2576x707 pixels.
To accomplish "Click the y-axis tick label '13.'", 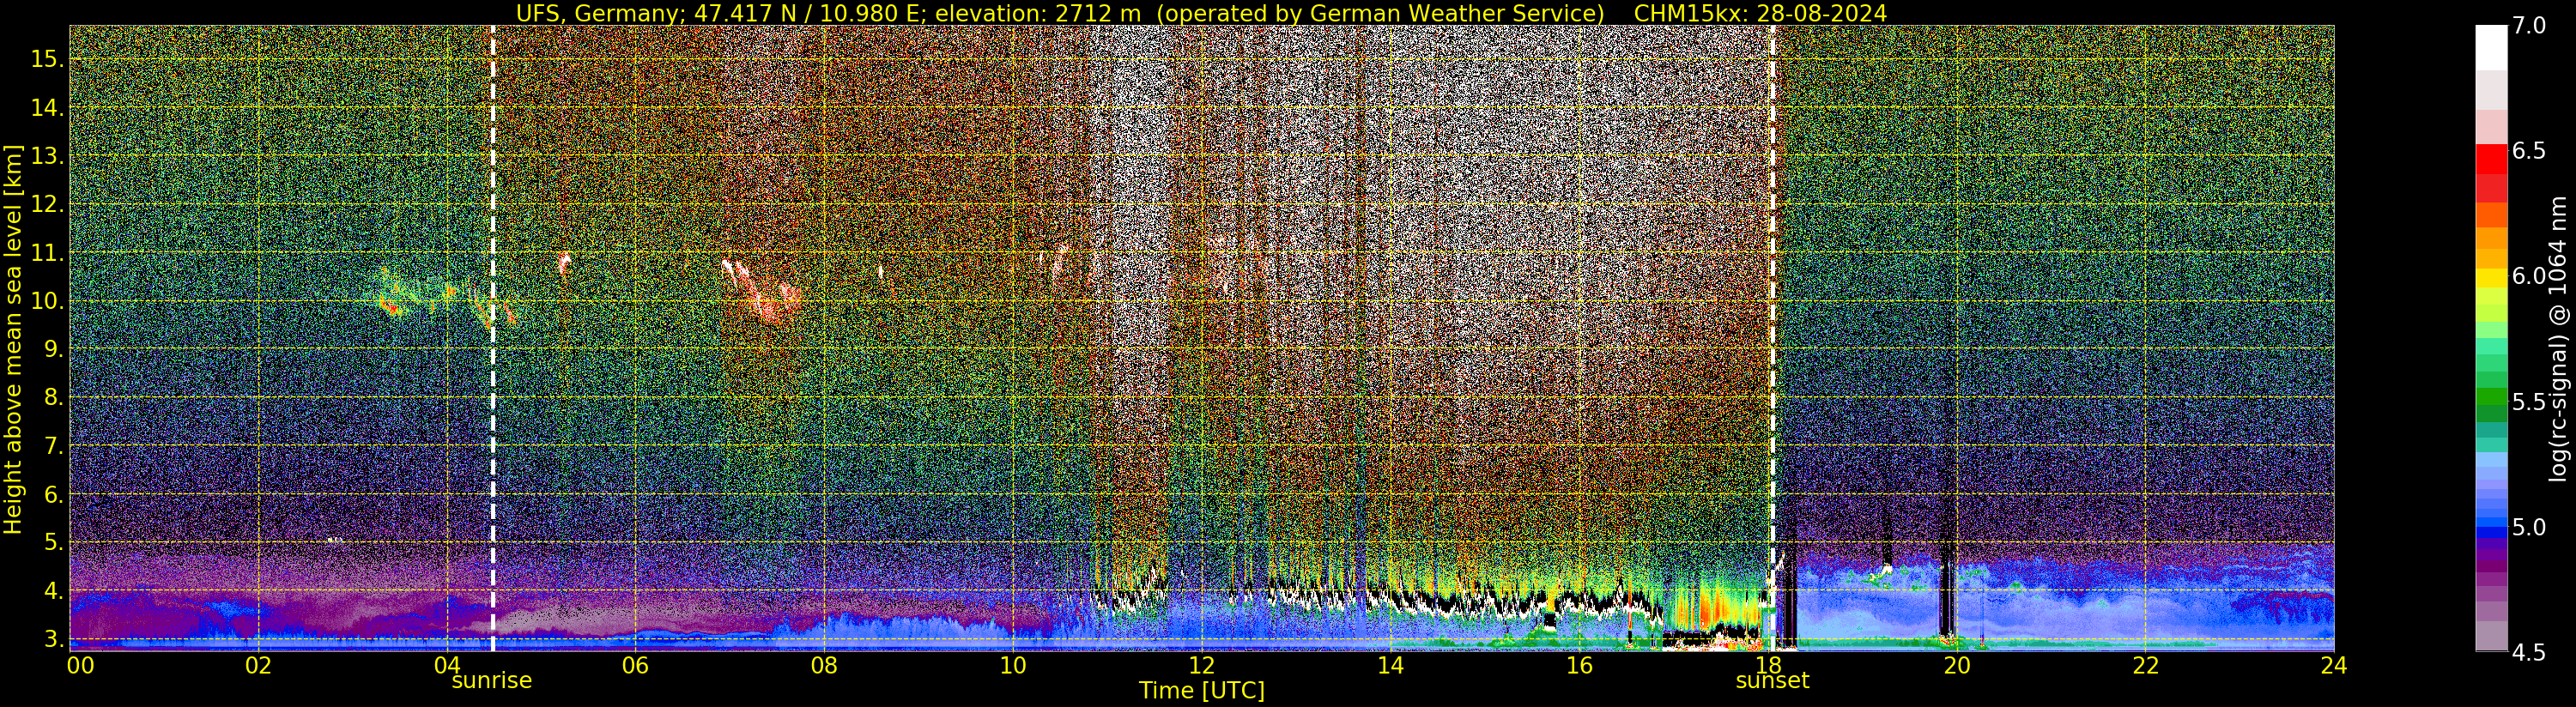I will [x=47, y=156].
